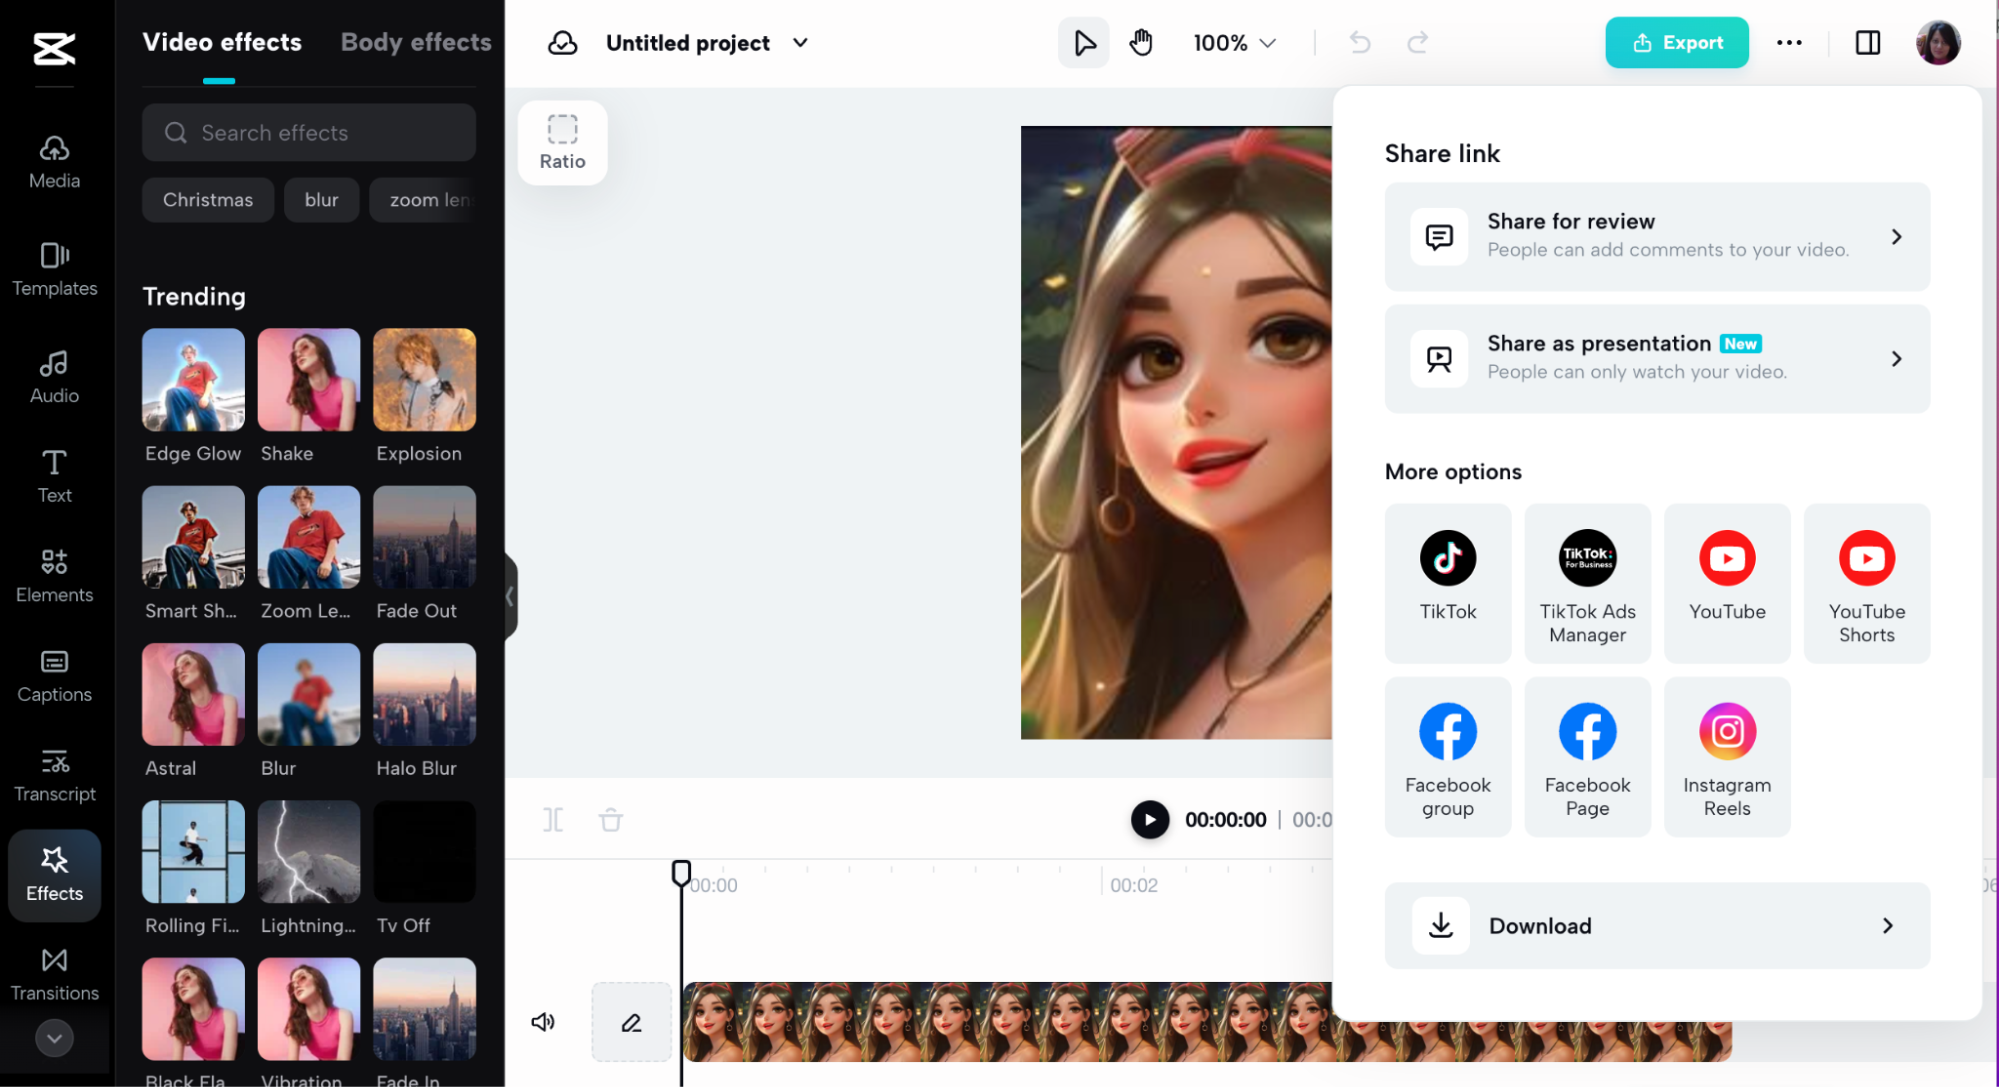
Task: Open the Media panel in sidebar
Action: click(x=54, y=162)
